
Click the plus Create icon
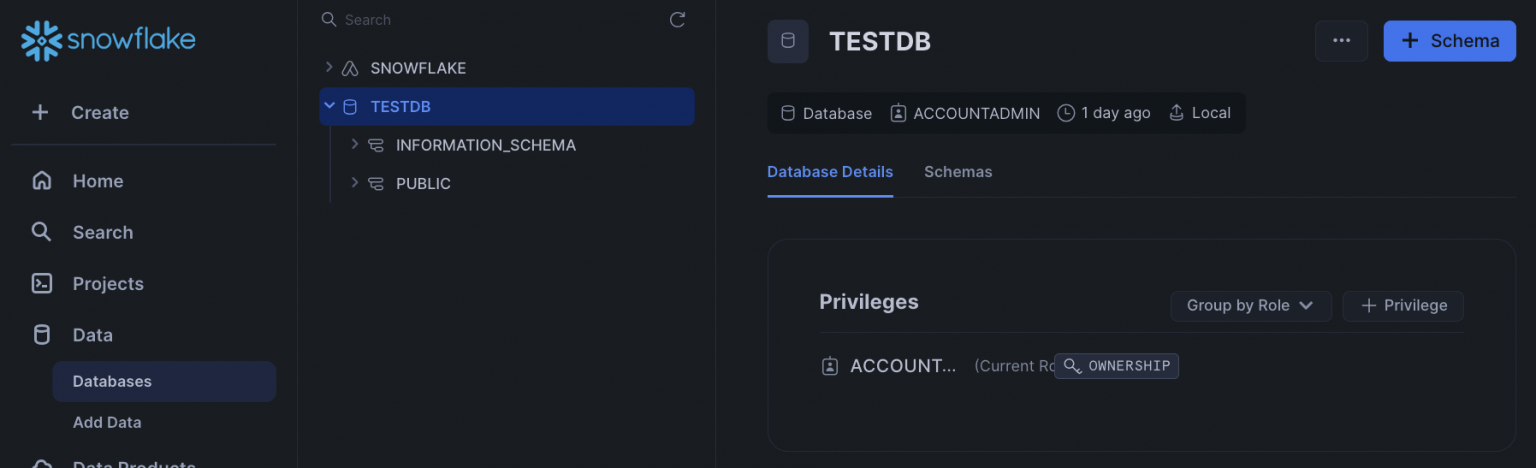(x=40, y=112)
